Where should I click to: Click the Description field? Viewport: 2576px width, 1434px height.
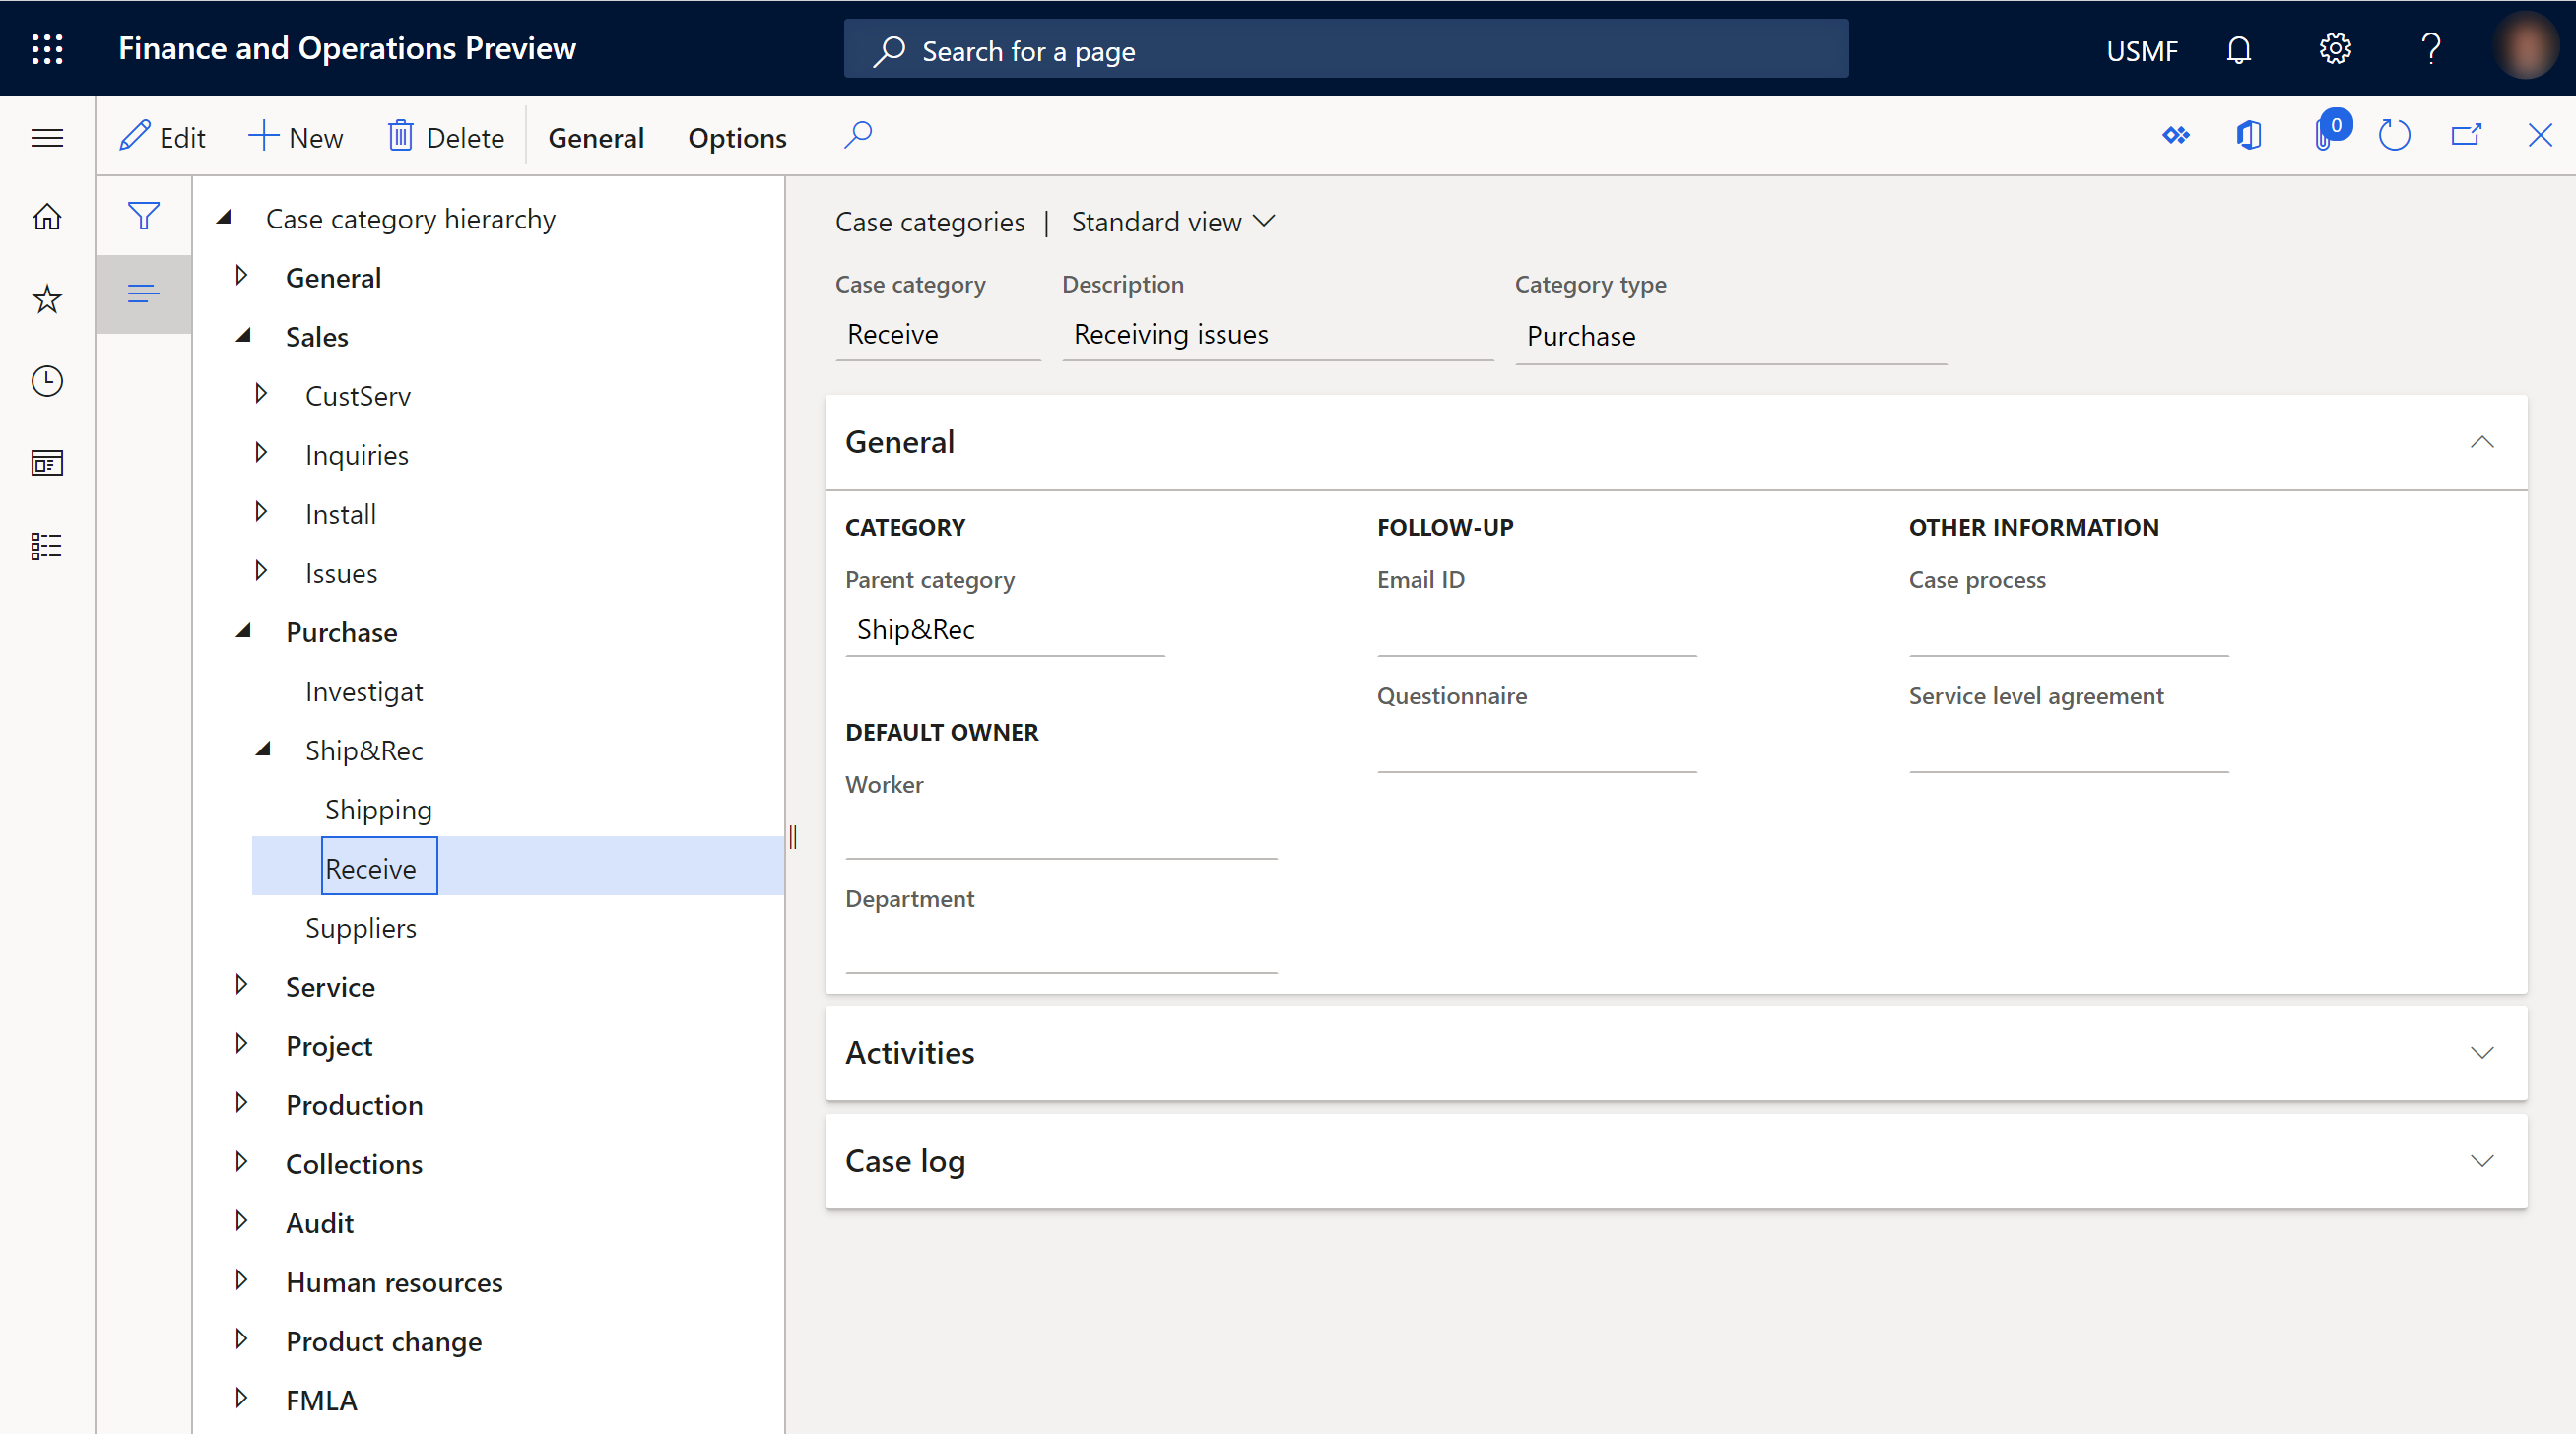(x=1277, y=334)
